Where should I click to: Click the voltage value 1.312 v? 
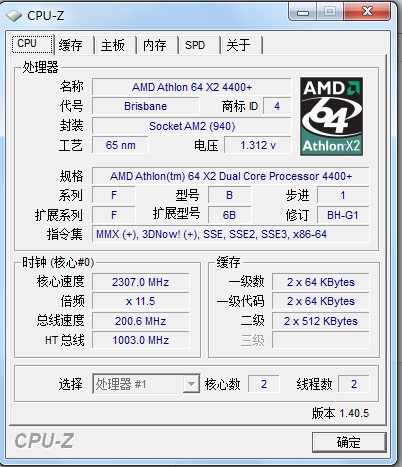point(258,145)
